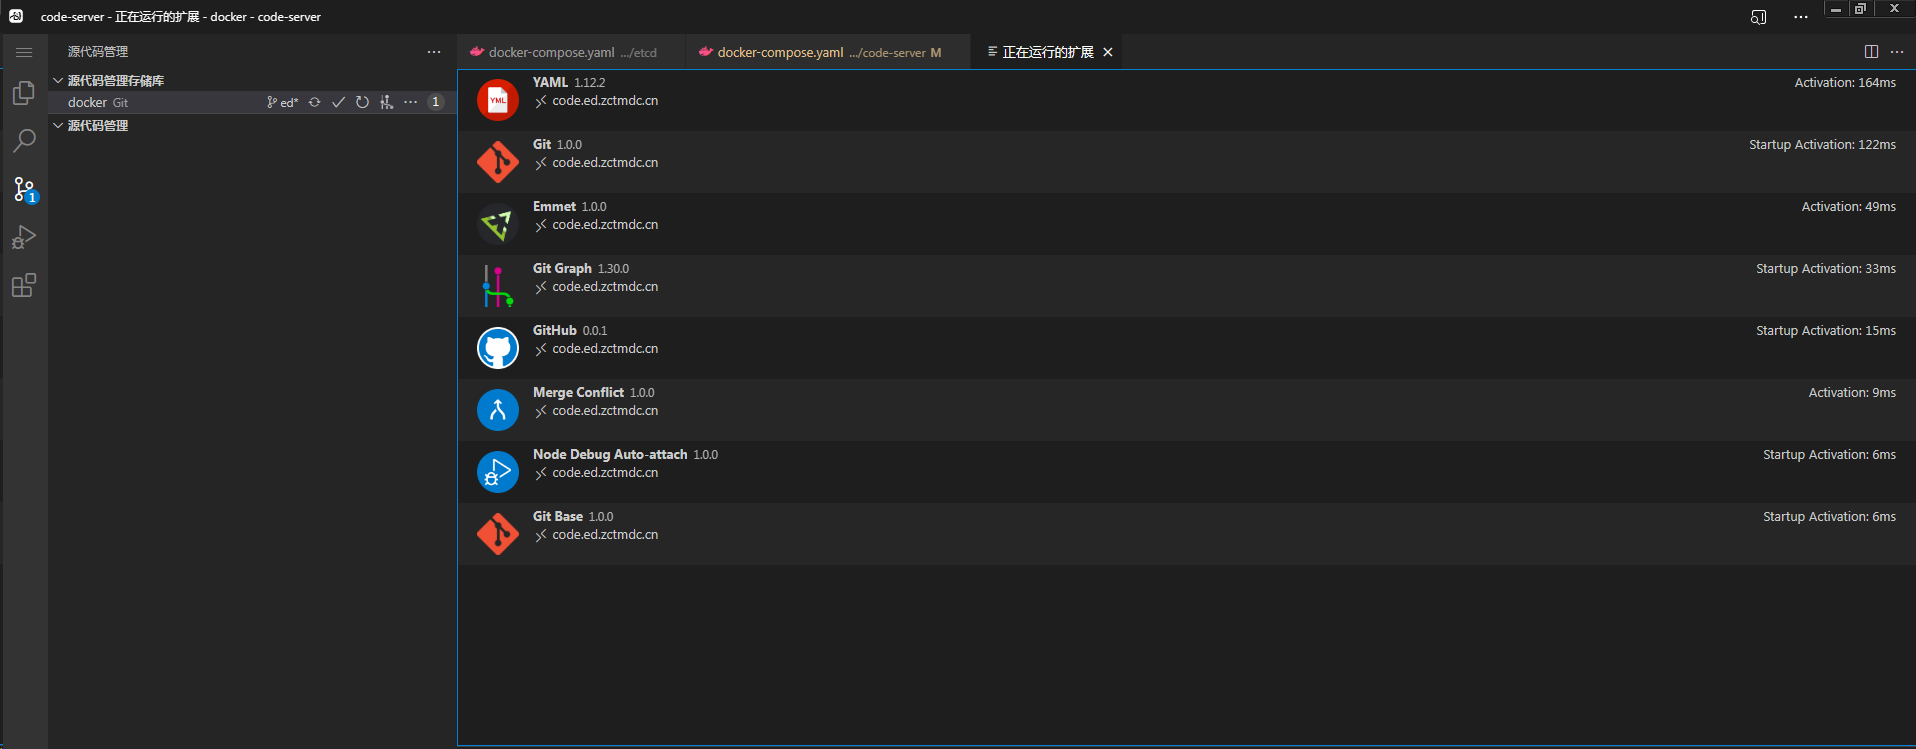The width and height of the screenshot is (1916, 749).
Task: Open the Search view in the activity bar
Action: (x=24, y=141)
